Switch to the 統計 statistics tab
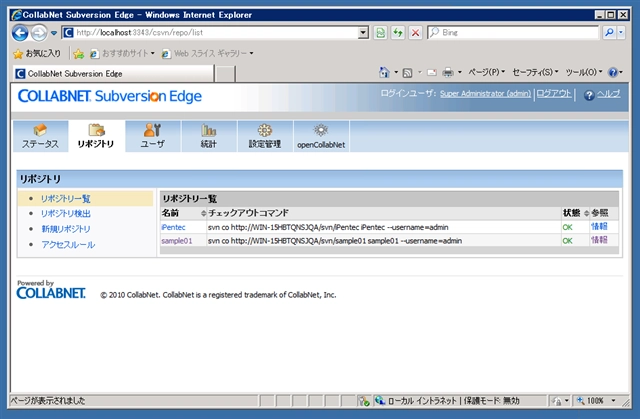This screenshot has width=640, height=419. point(209,136)
